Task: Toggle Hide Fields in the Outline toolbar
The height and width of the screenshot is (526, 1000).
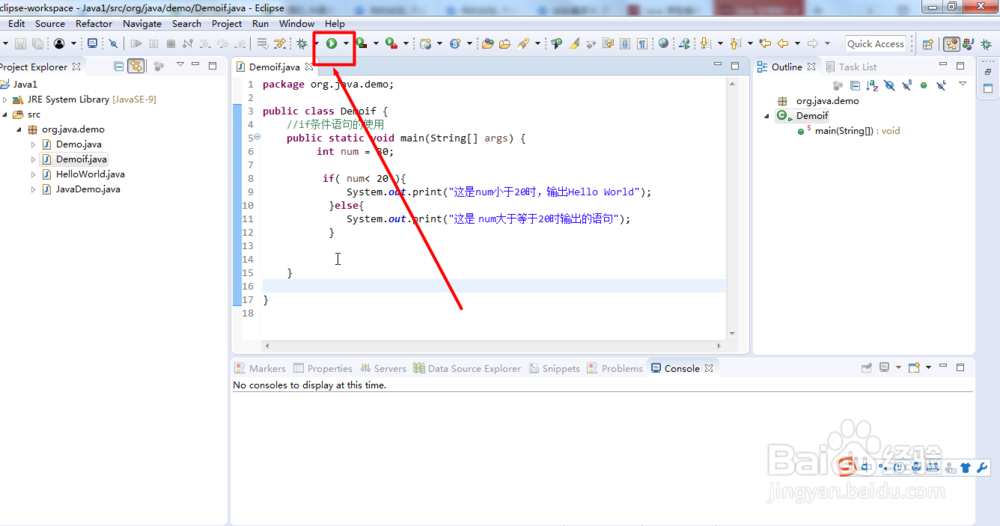Action: (890, 85)
